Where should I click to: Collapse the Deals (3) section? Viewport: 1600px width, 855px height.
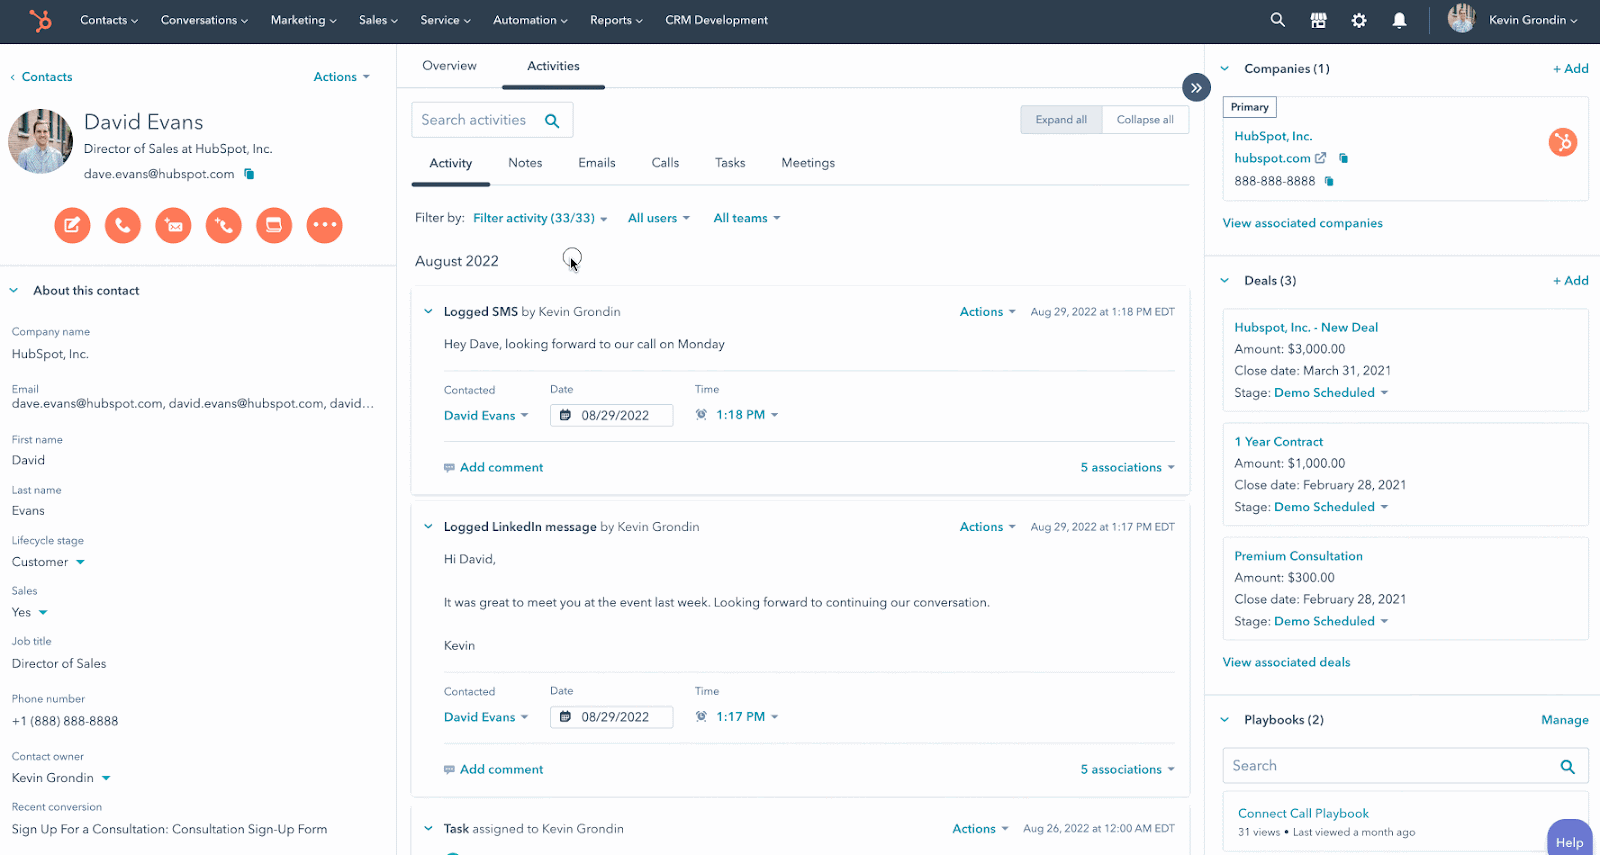pos(1225,281)
